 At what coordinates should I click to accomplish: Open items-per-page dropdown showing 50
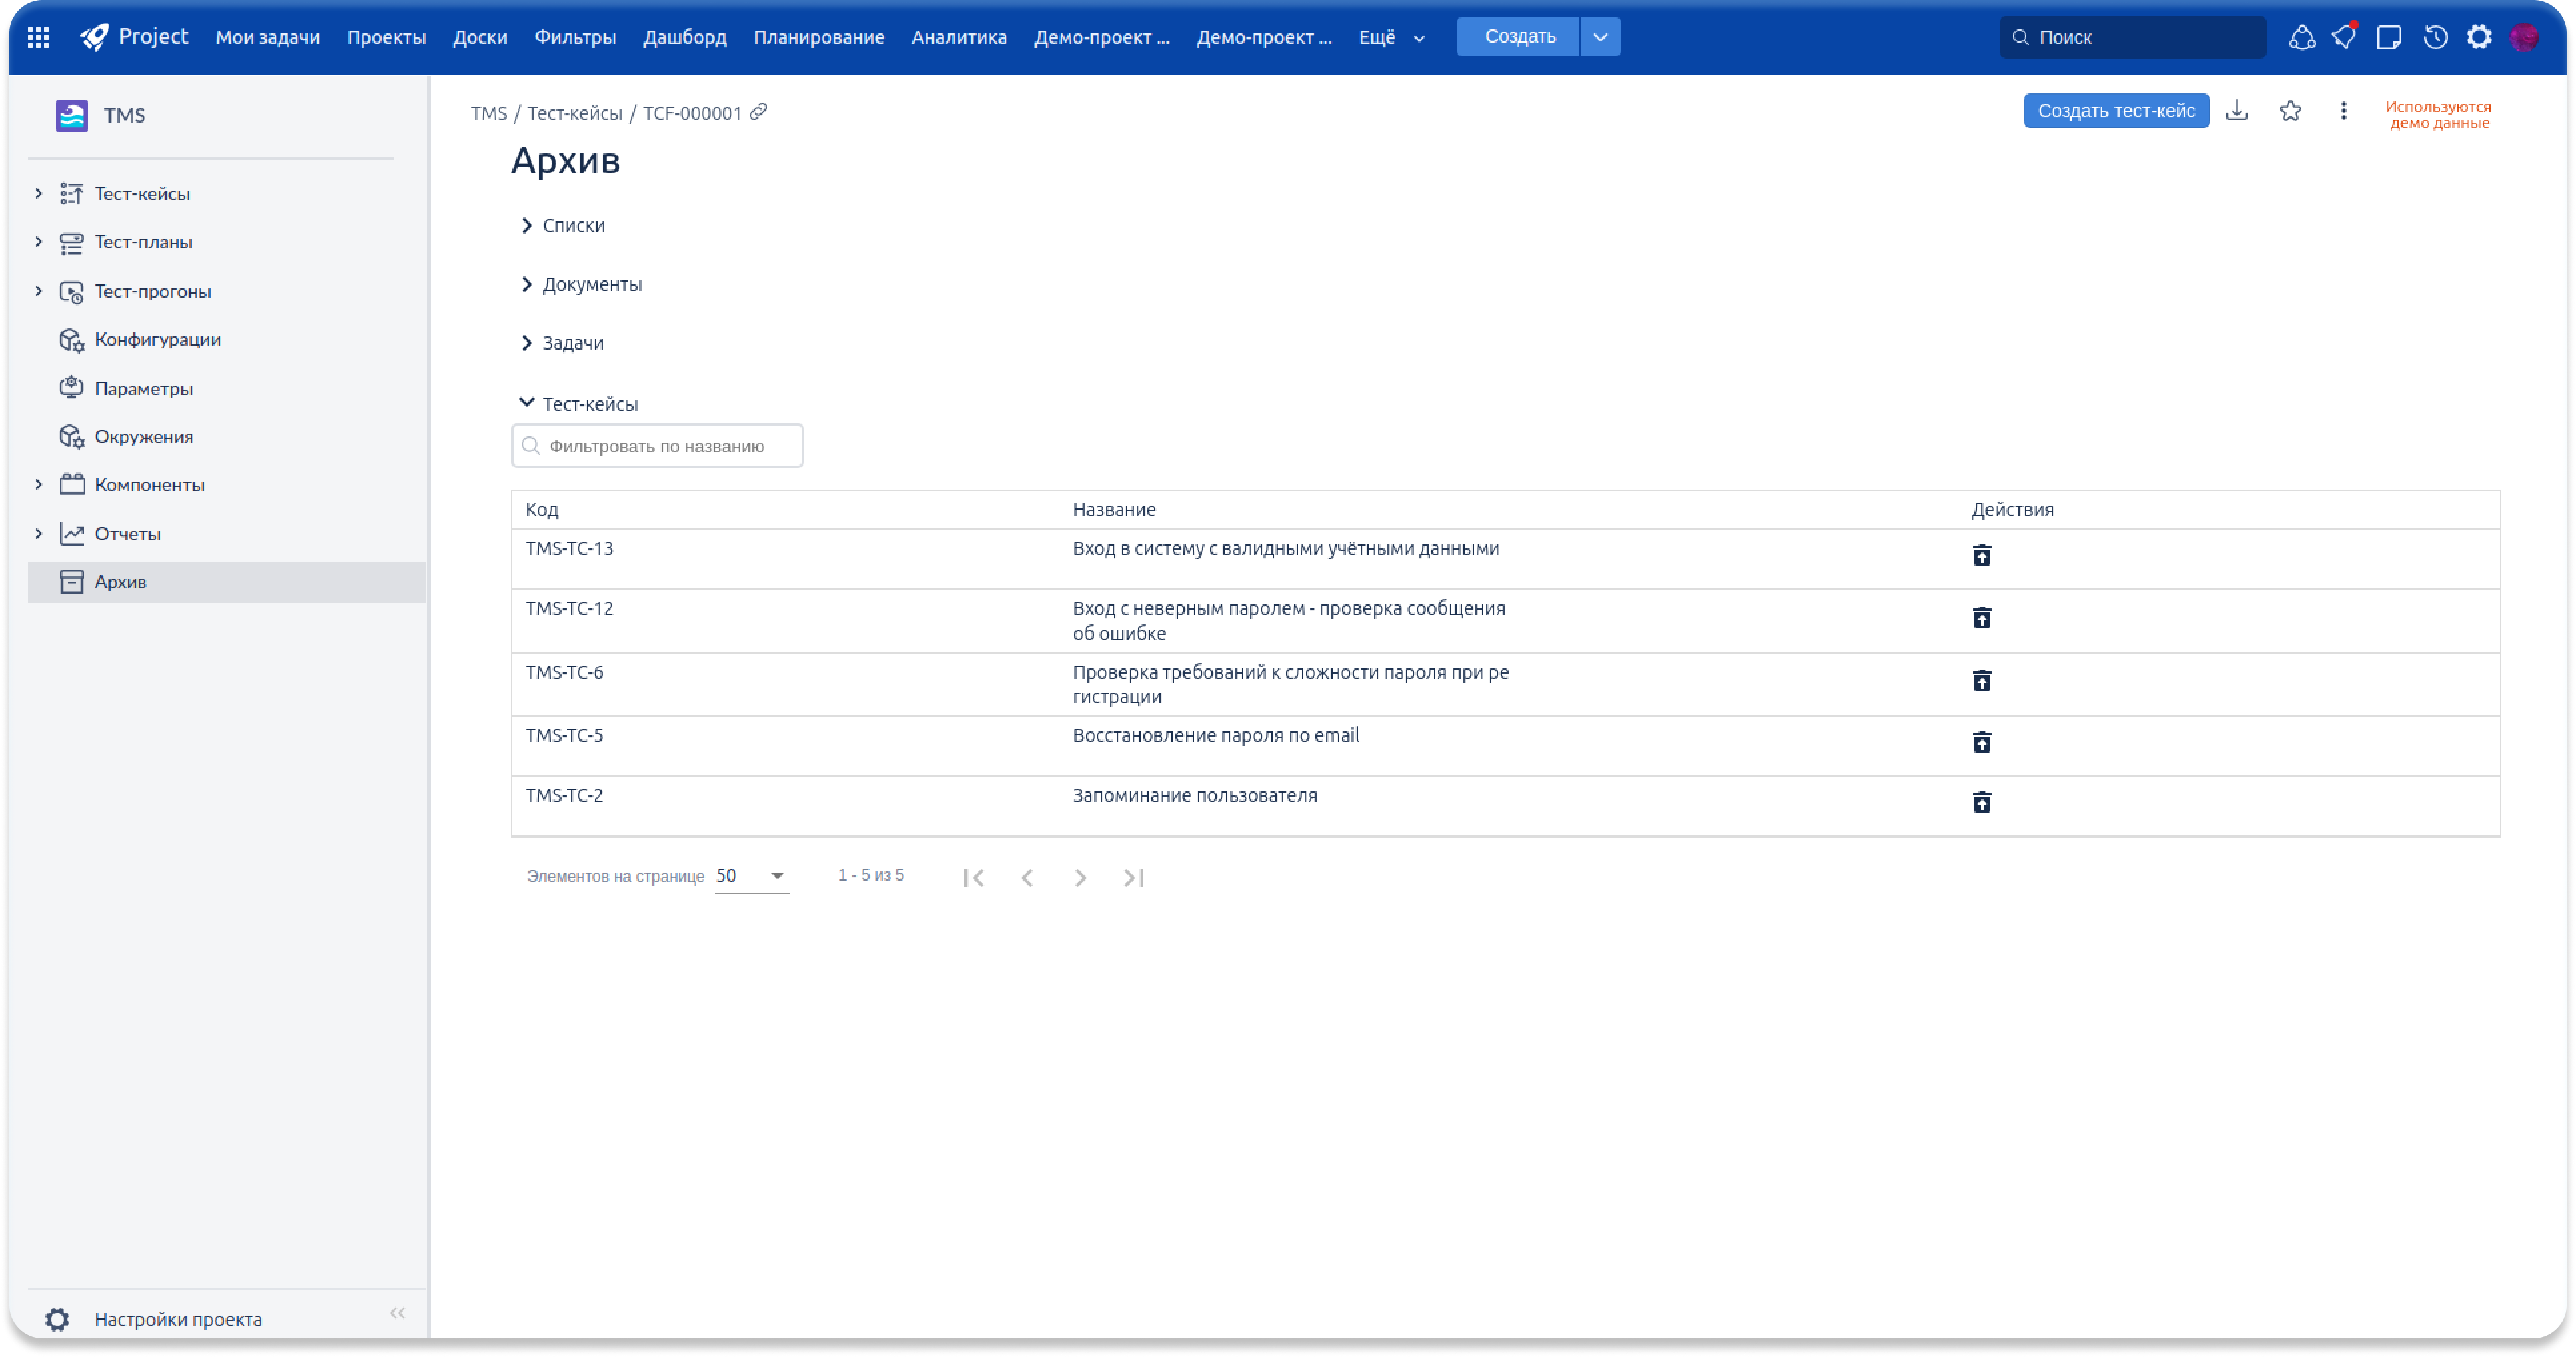[x=752, y=876]
